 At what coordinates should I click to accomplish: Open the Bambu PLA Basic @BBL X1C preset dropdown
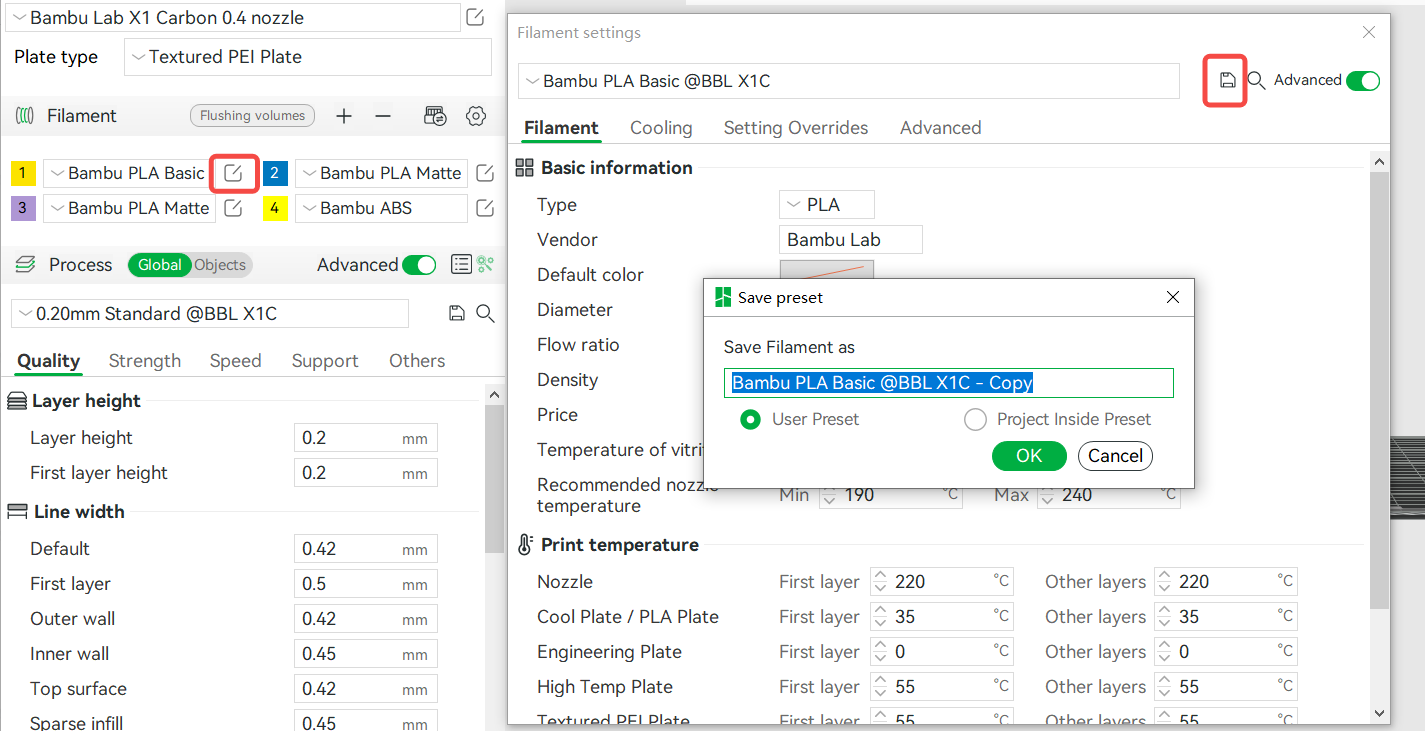tap(849, 81)
